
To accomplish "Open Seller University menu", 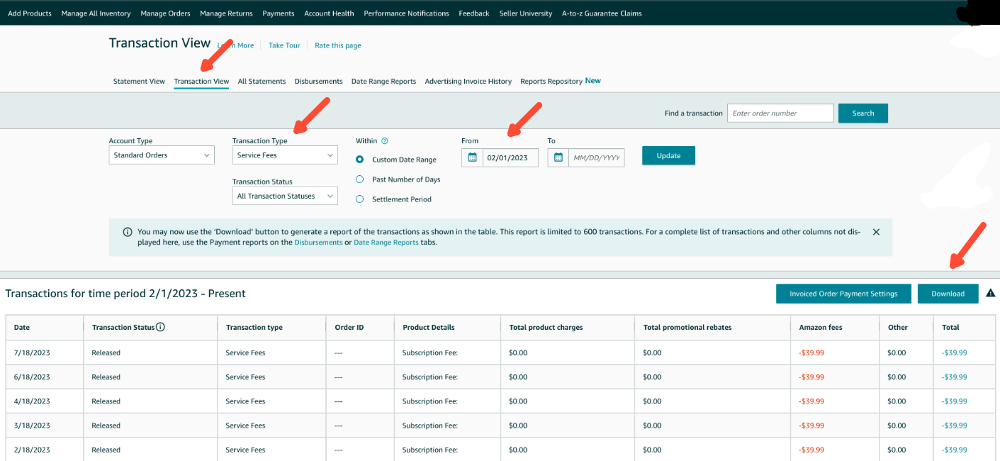I will pos(526,13).
